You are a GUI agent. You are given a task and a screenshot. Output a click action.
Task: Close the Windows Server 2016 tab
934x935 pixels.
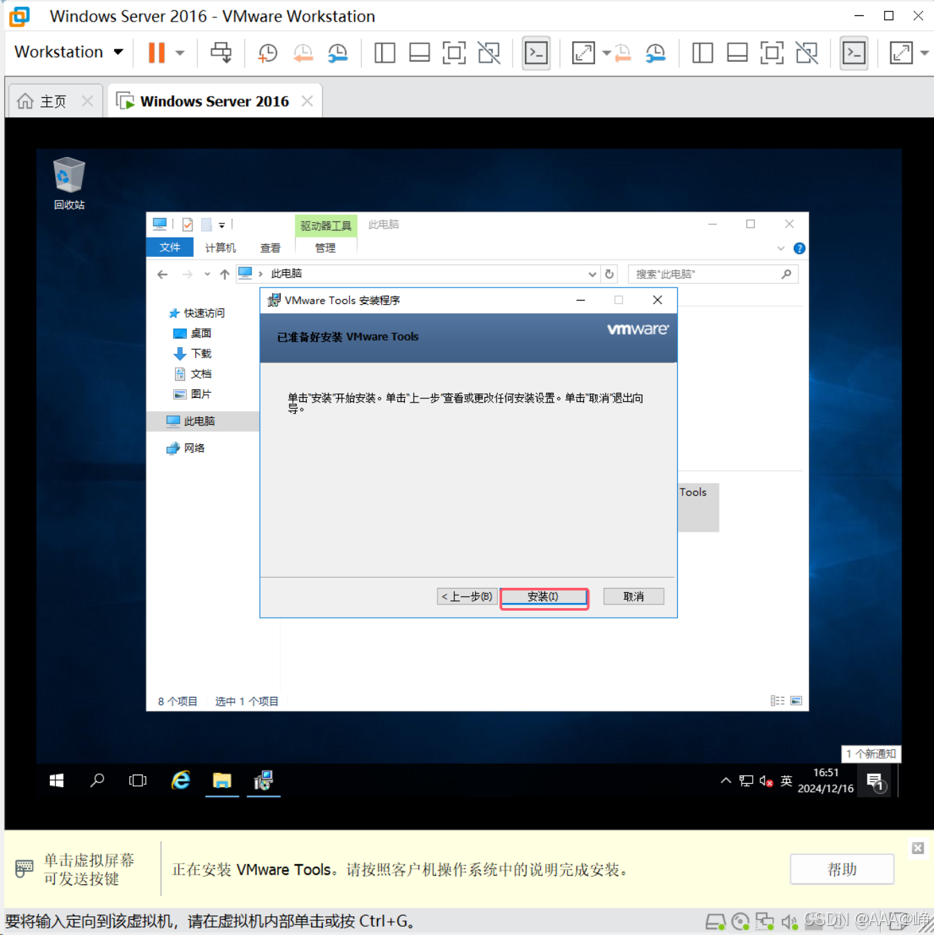click(x=307, y=101)
